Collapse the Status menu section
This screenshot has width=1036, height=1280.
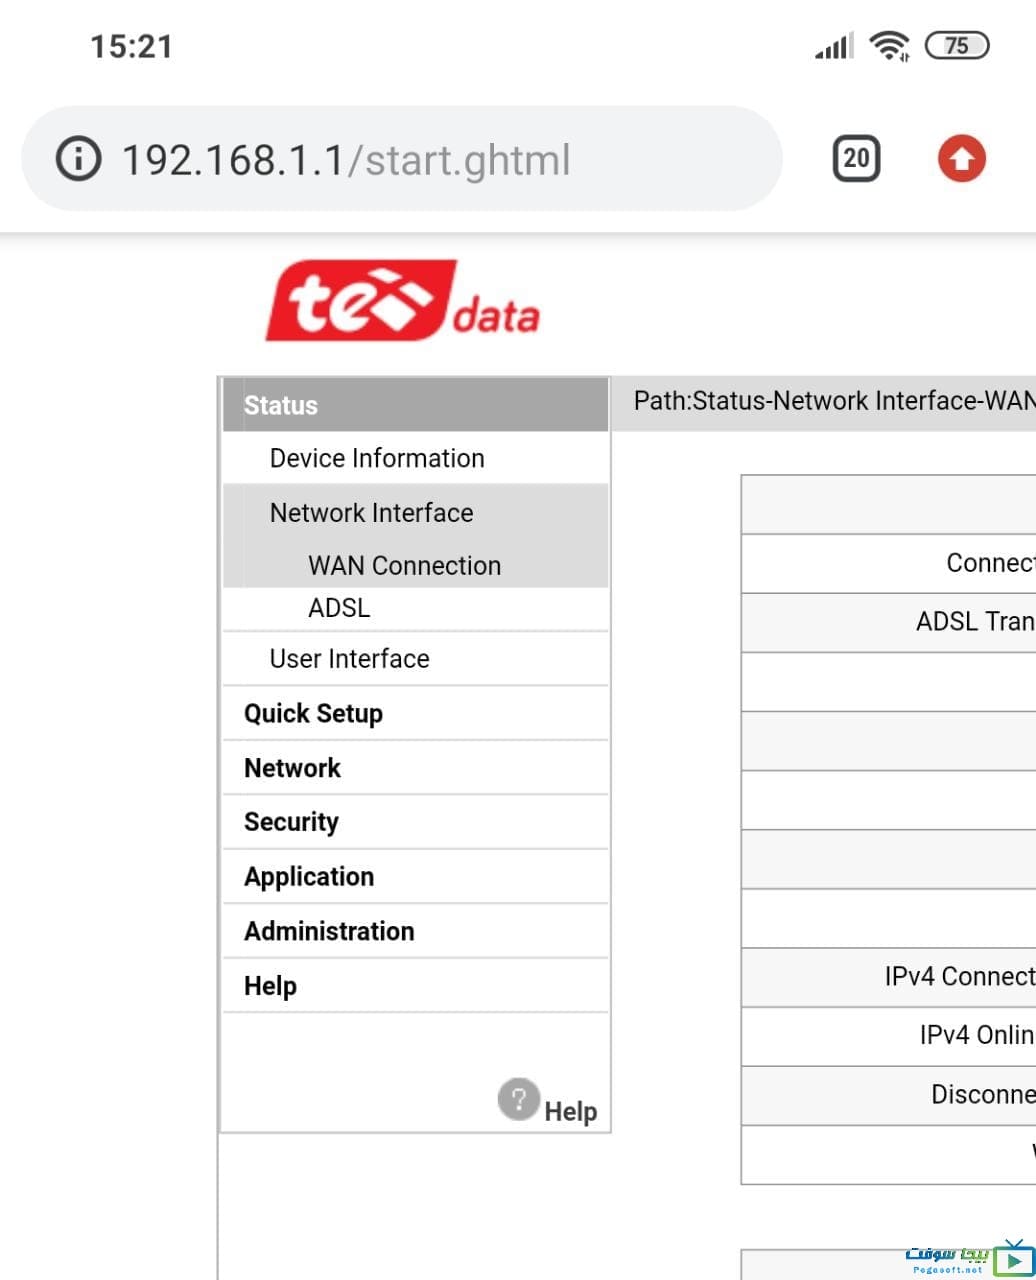pyautogui.click(x=416, y=405)
